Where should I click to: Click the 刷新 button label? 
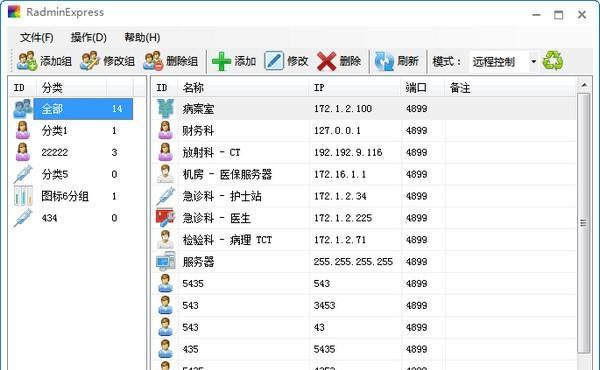pos(408,61)
